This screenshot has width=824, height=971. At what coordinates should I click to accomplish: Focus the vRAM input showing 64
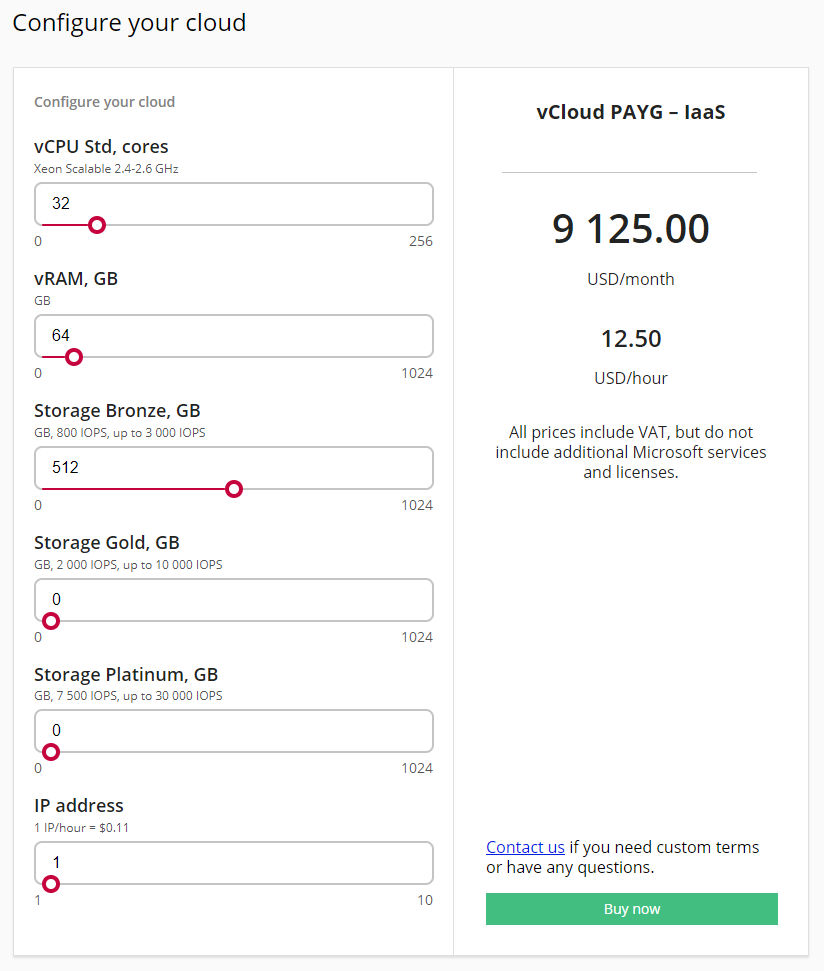[x=233, y=336]
